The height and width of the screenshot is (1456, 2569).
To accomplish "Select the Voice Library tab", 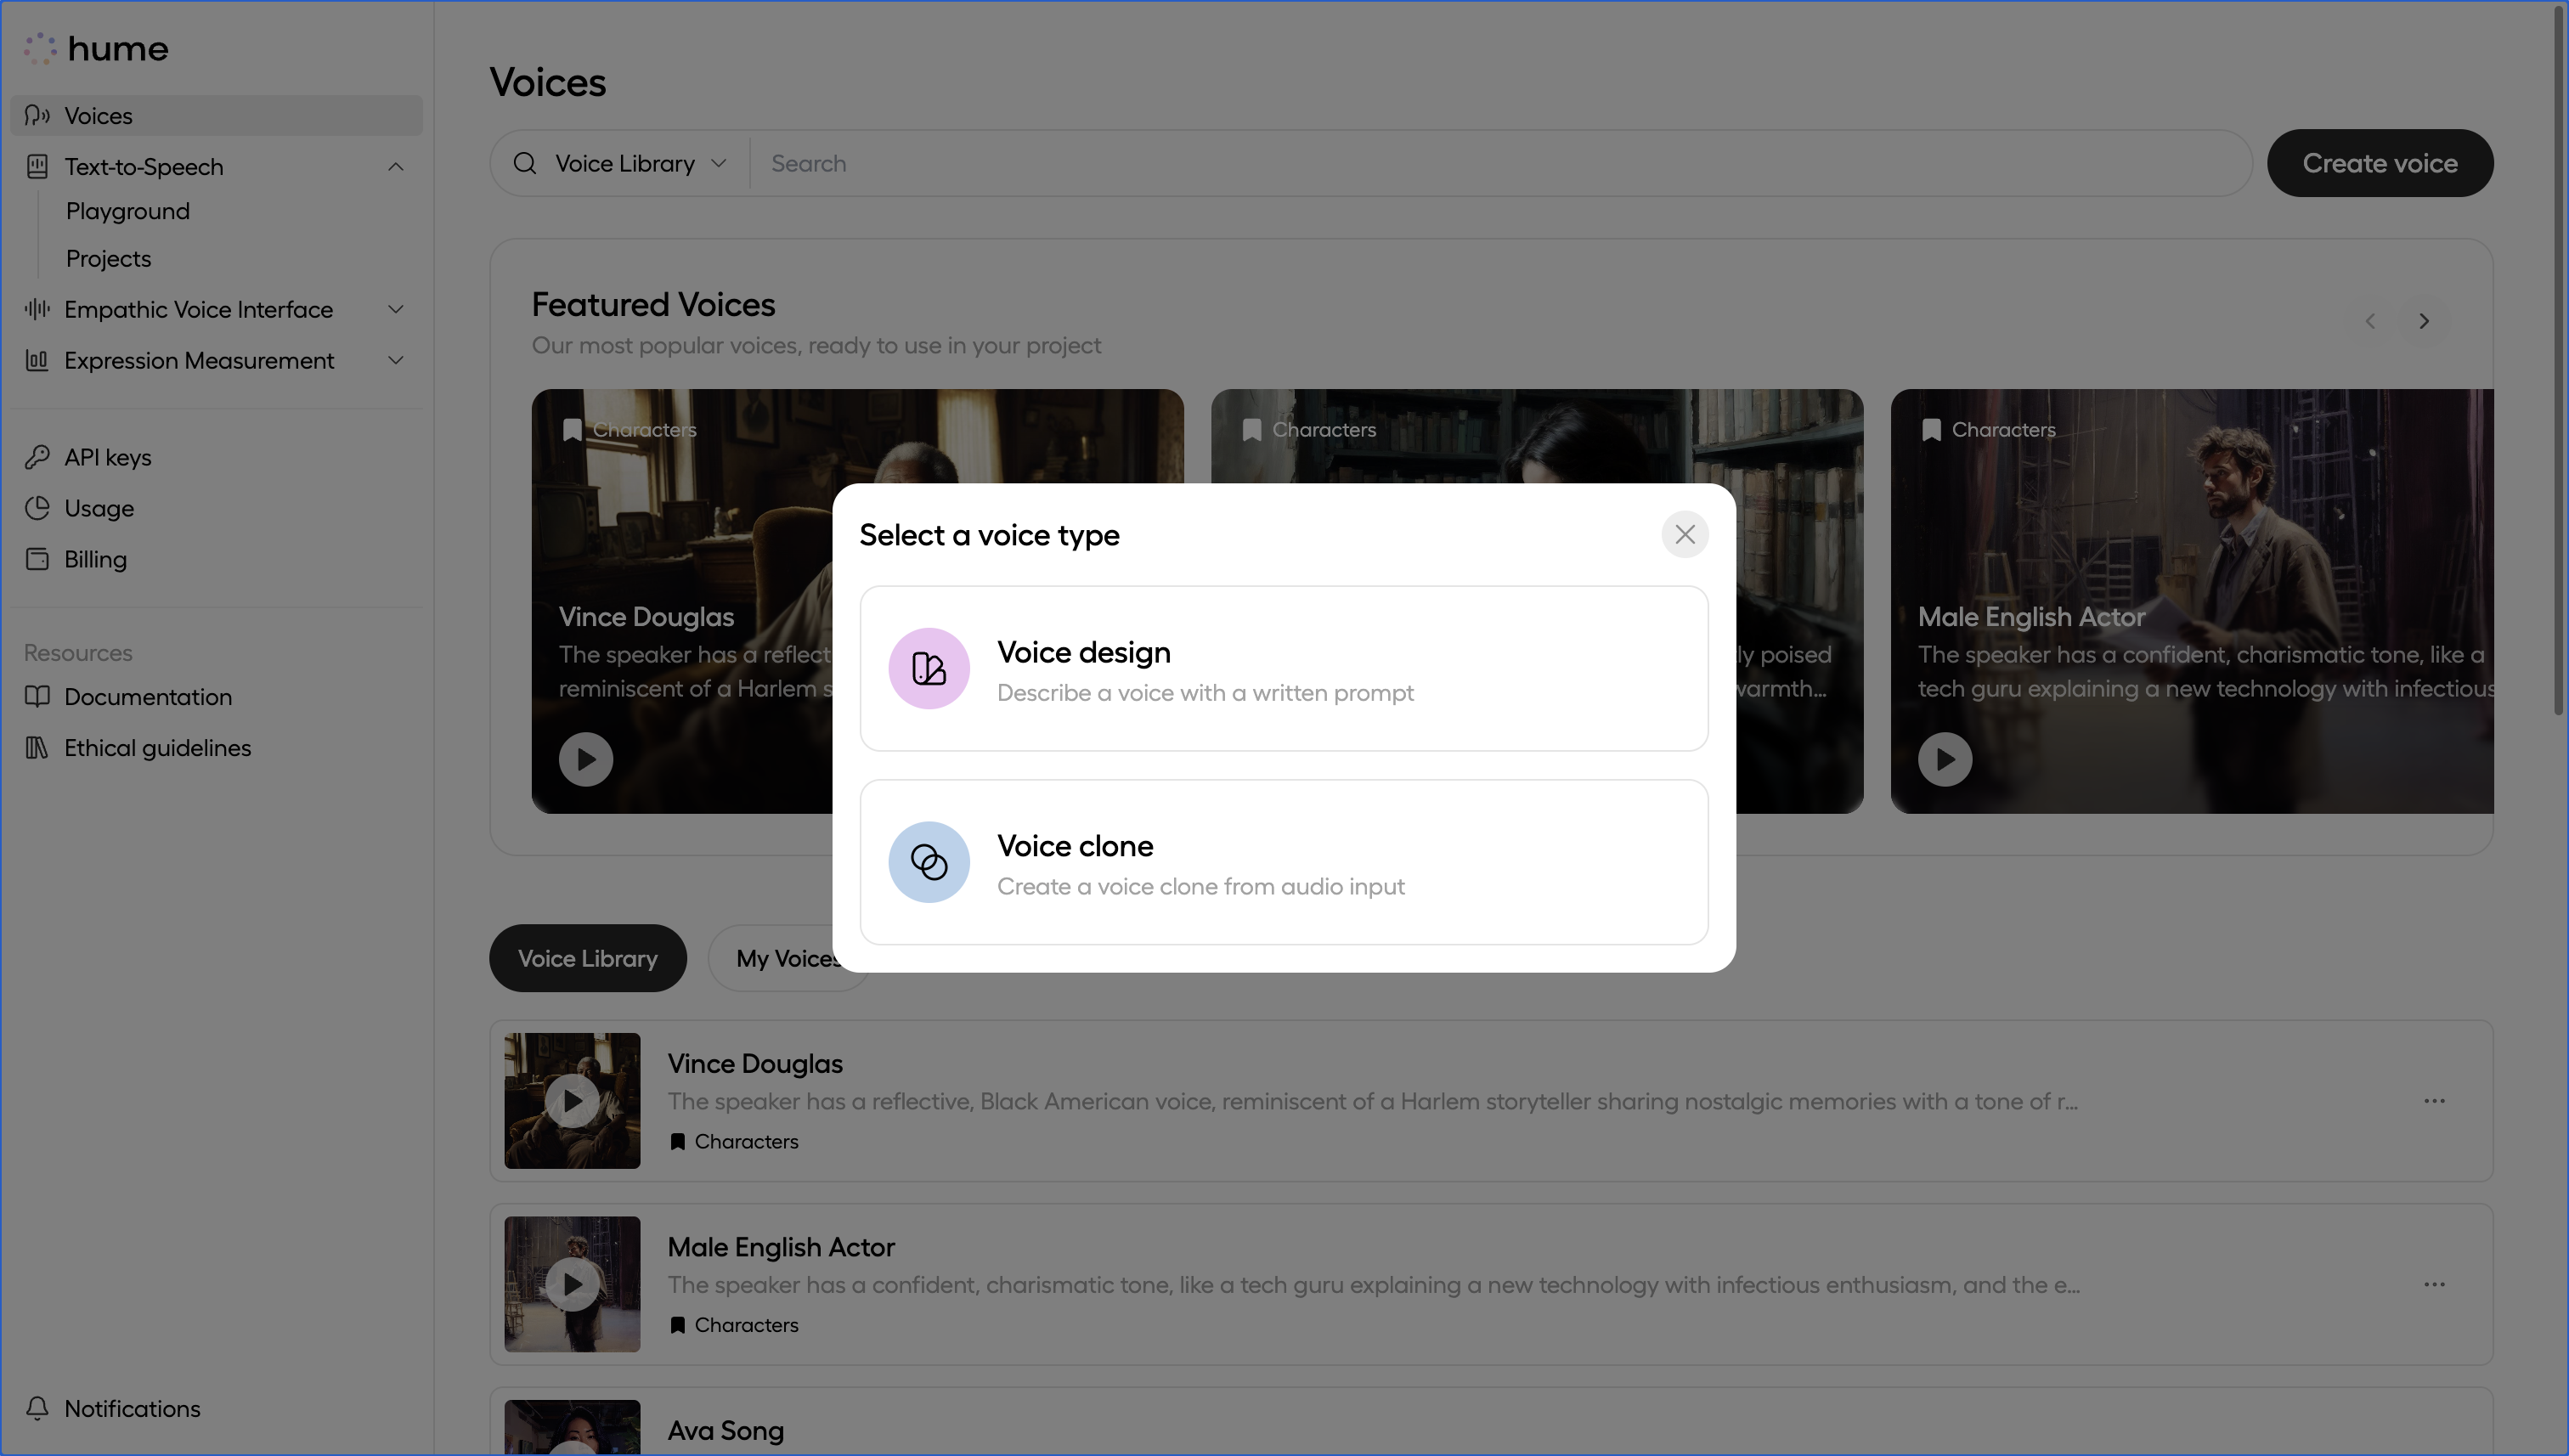I will pyautogui.click(x=587, y=957).
